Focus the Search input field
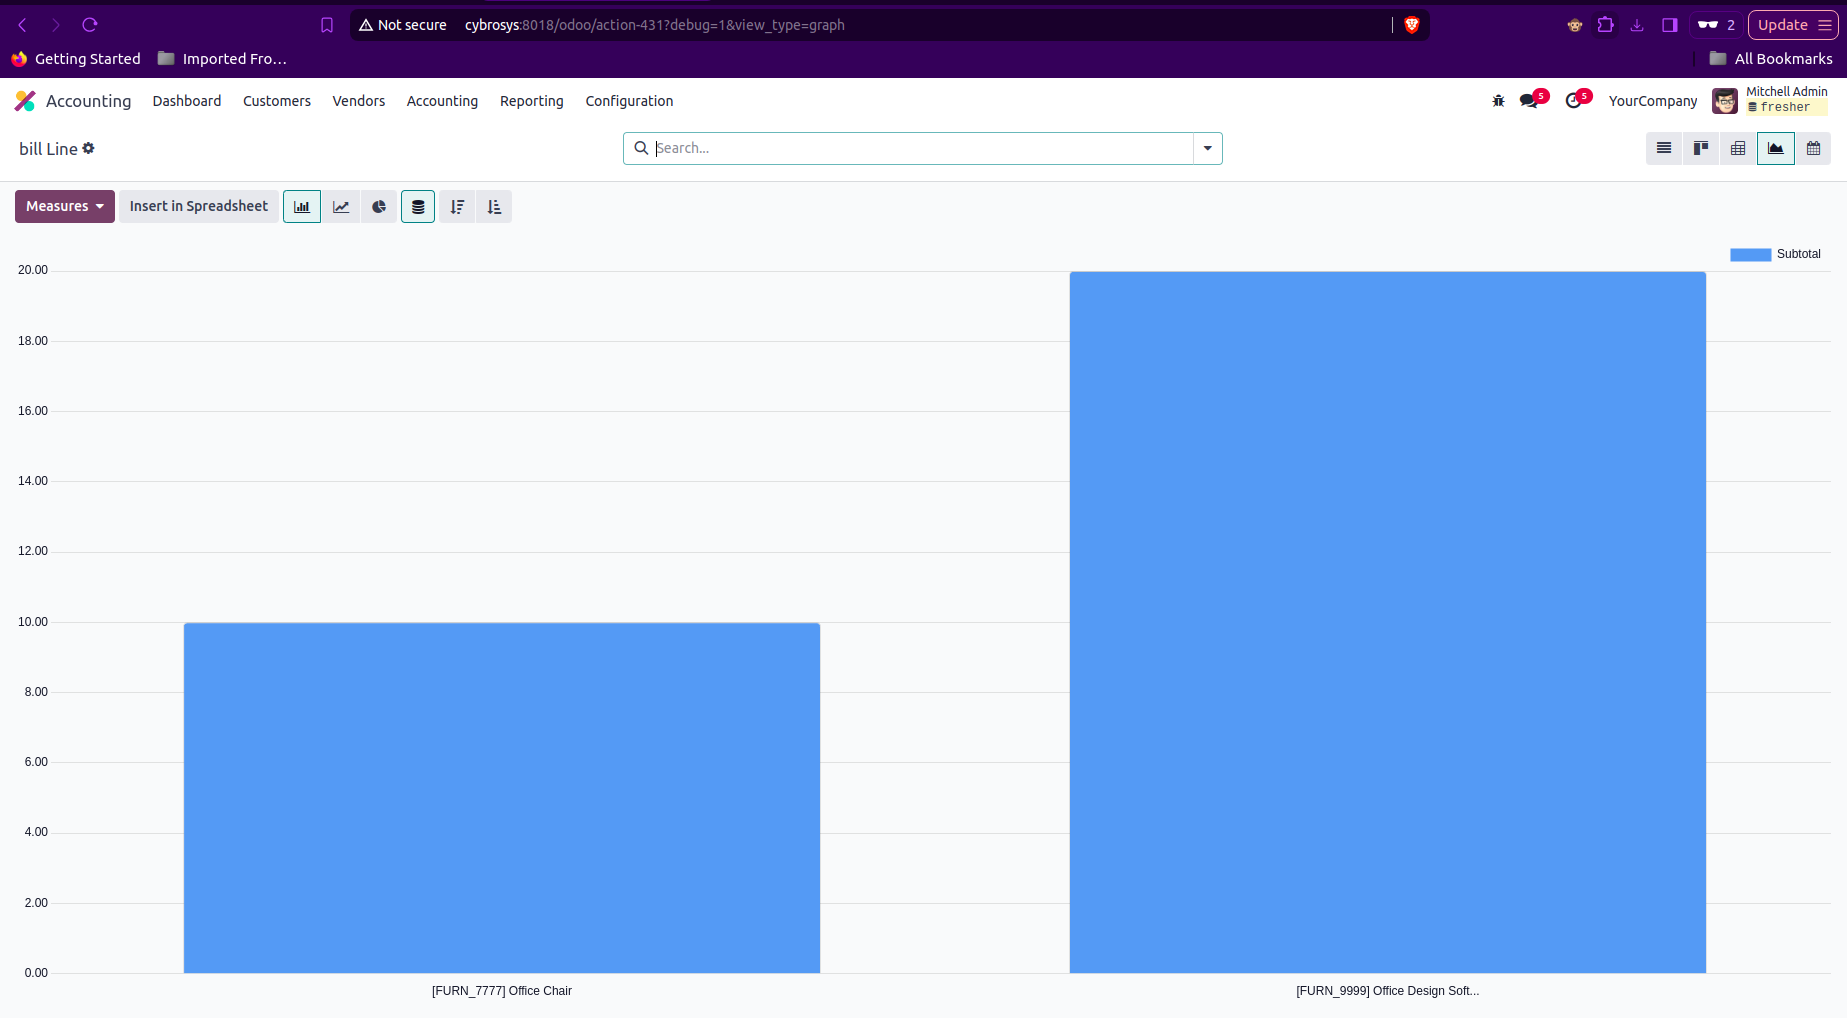Screen dimensions: 1847x1018 point(920,148)
